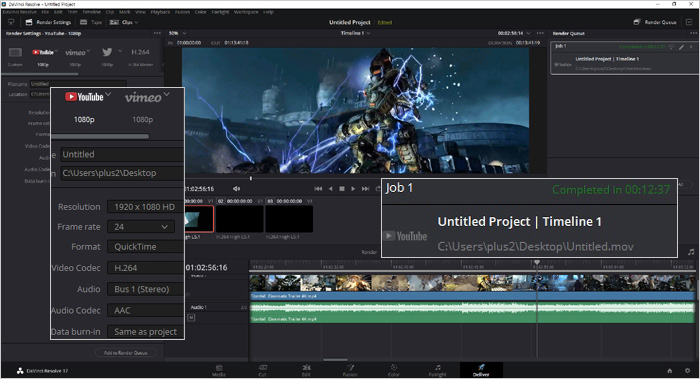
Task: Open the Timeline 1 selector dropdown
Action: point(355,33)
